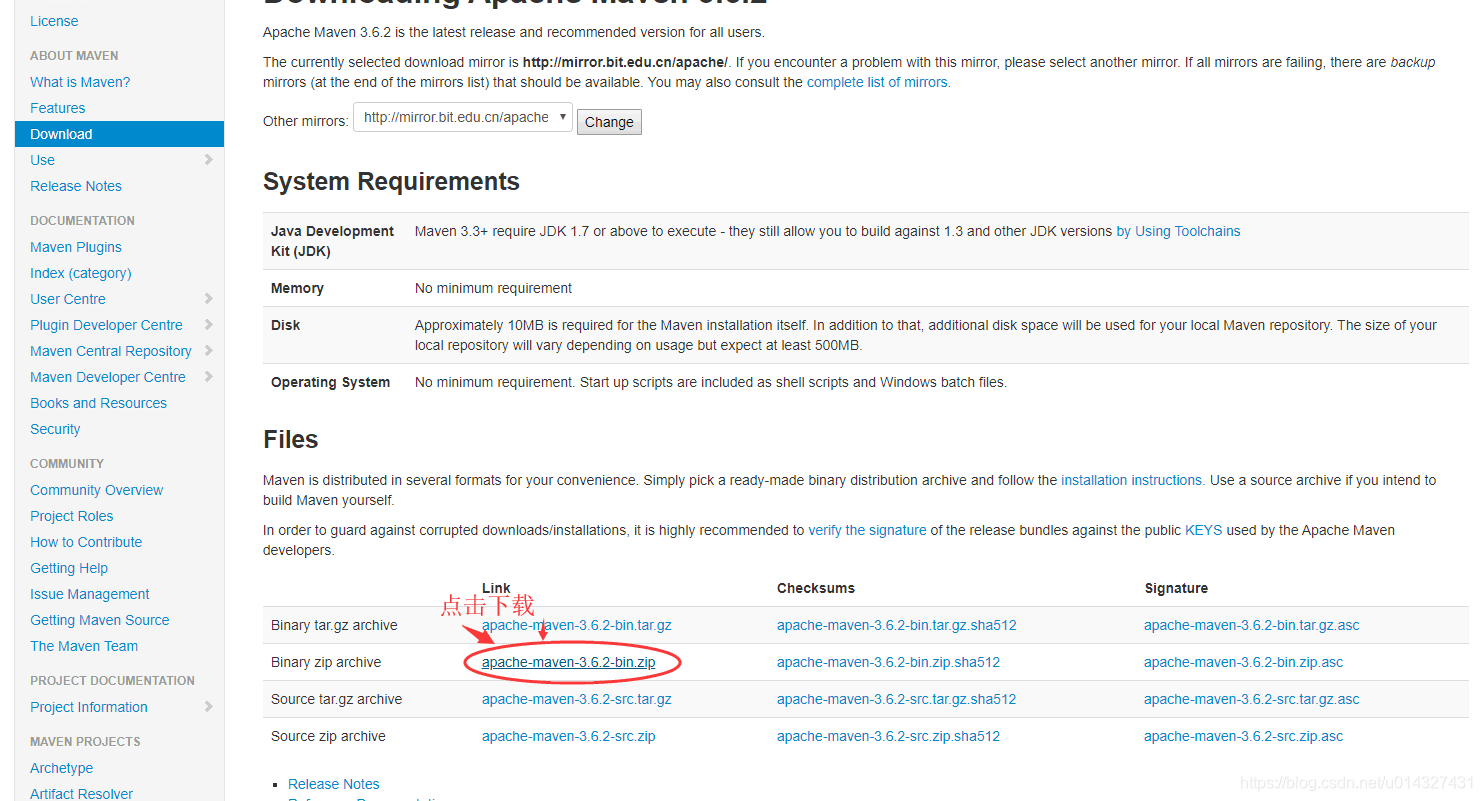Open Plugin Developer Centre
This screenshot has height=801, width=1482.
point(106,325)
